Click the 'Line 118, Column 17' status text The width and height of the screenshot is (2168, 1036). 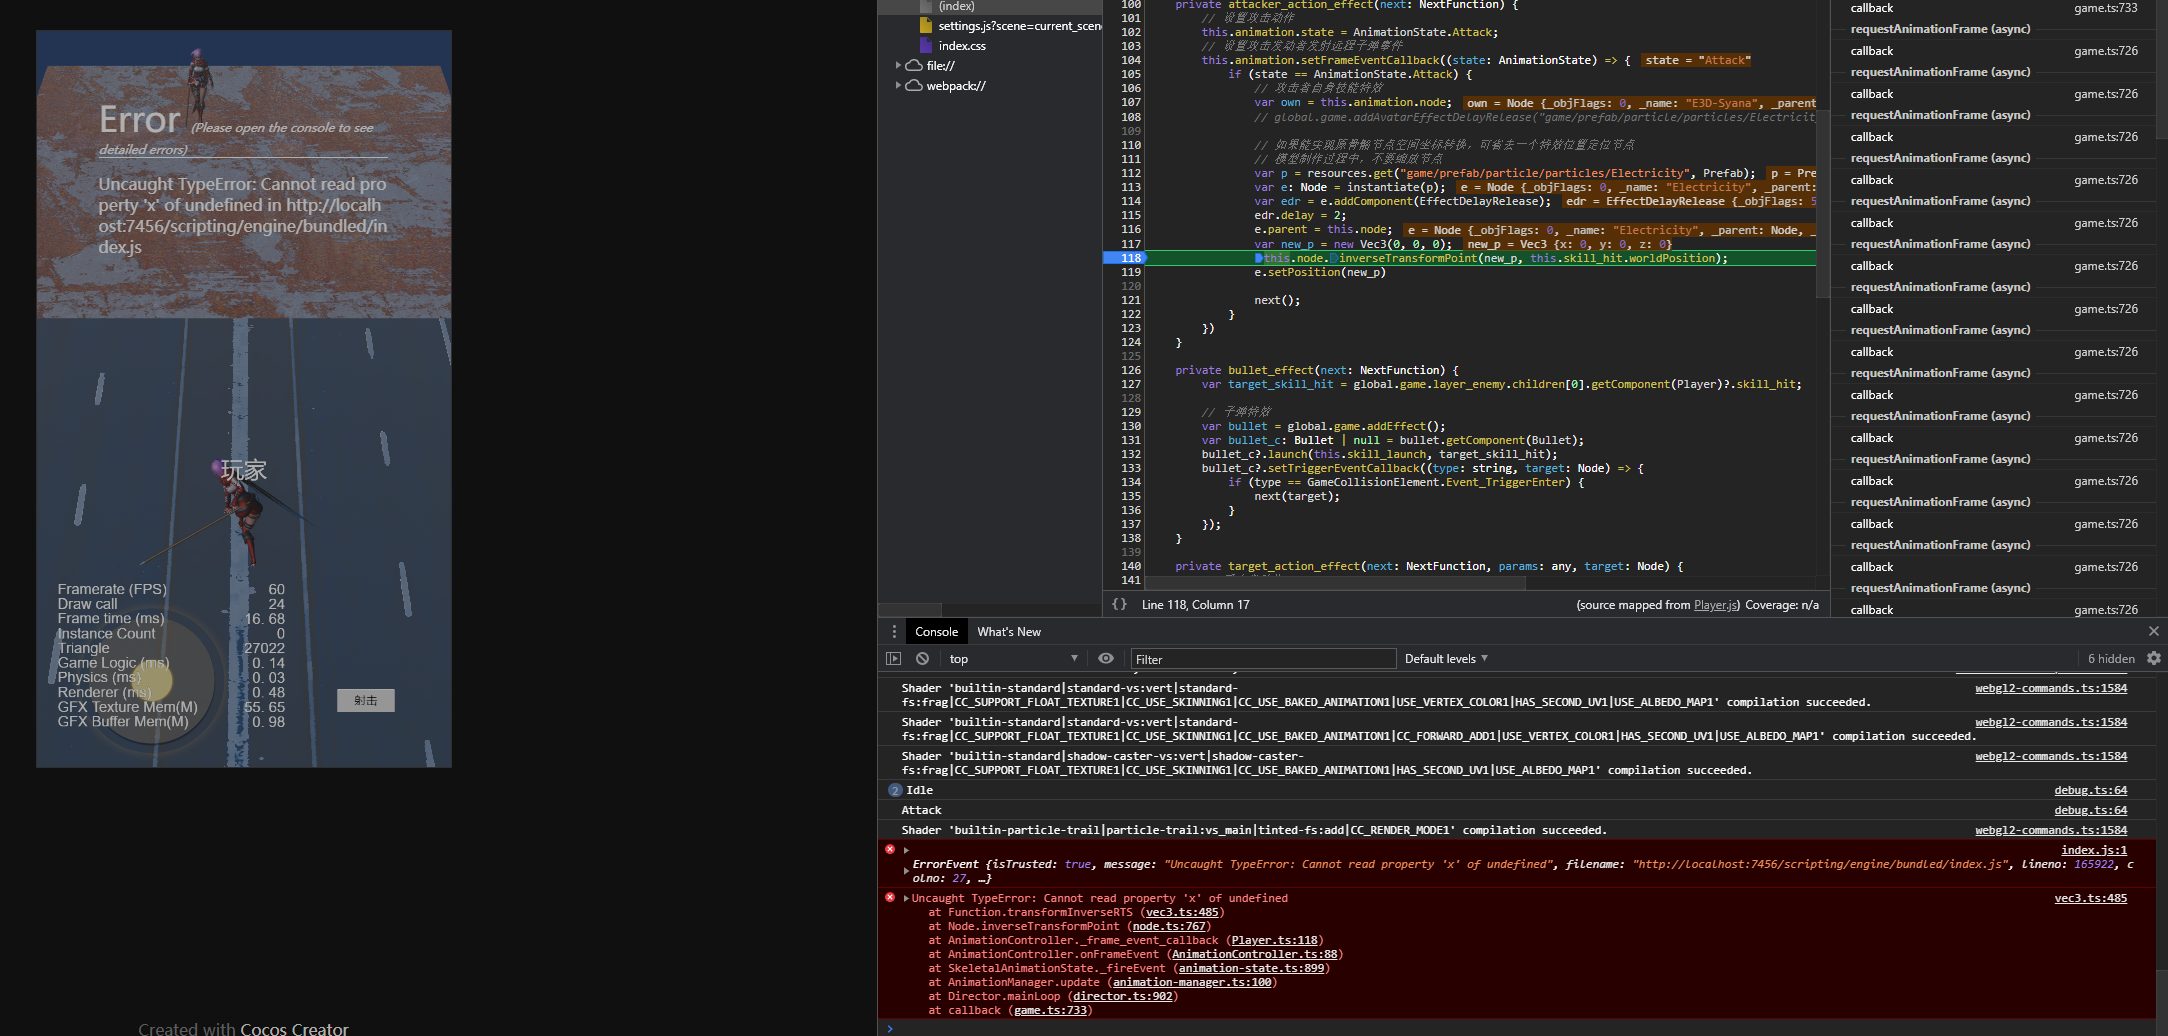1195,605
